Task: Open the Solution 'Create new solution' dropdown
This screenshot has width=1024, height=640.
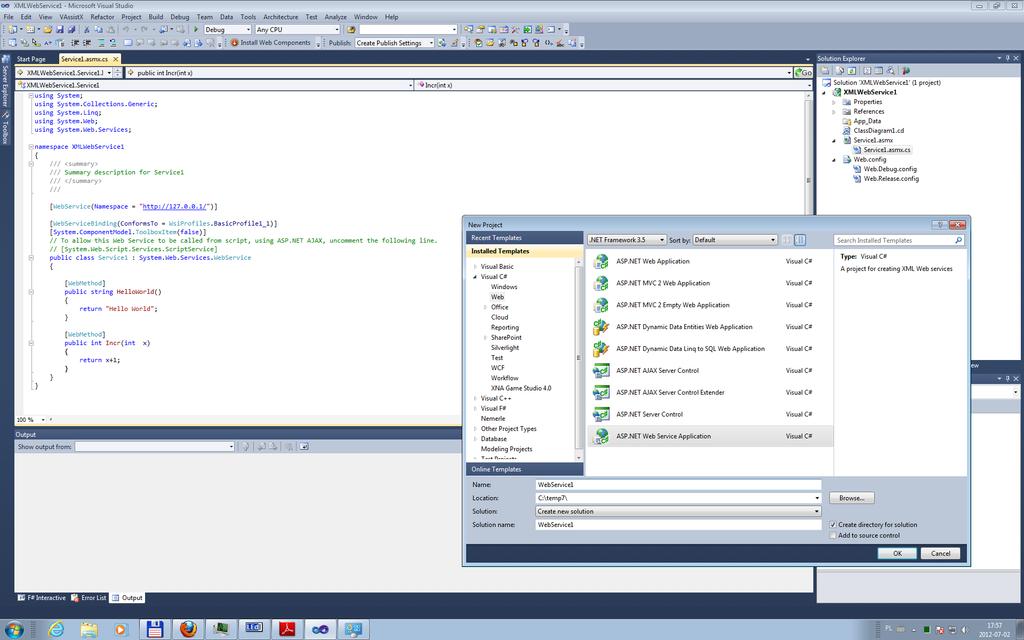Action: (x=678, y=511)
